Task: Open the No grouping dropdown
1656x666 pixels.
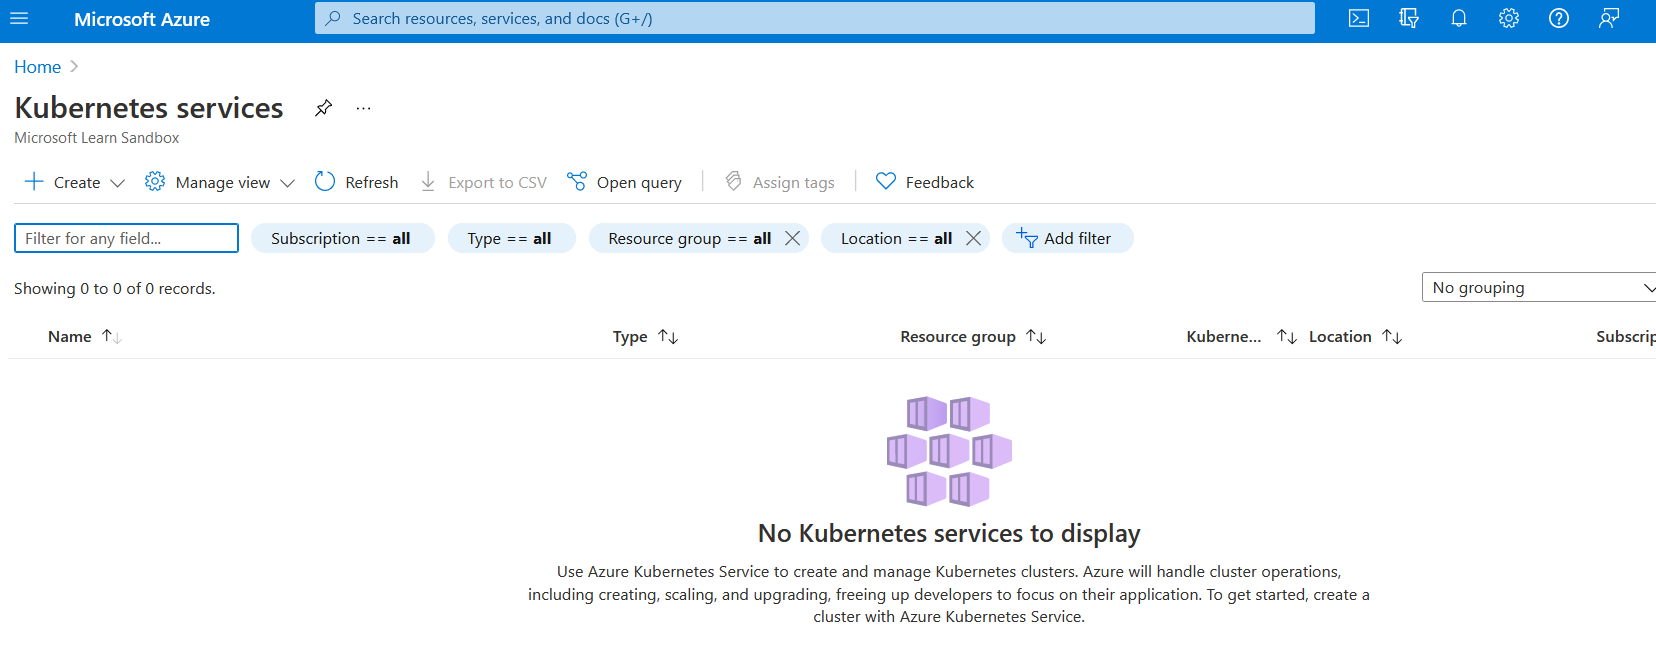Action: tap(1539, 287)
